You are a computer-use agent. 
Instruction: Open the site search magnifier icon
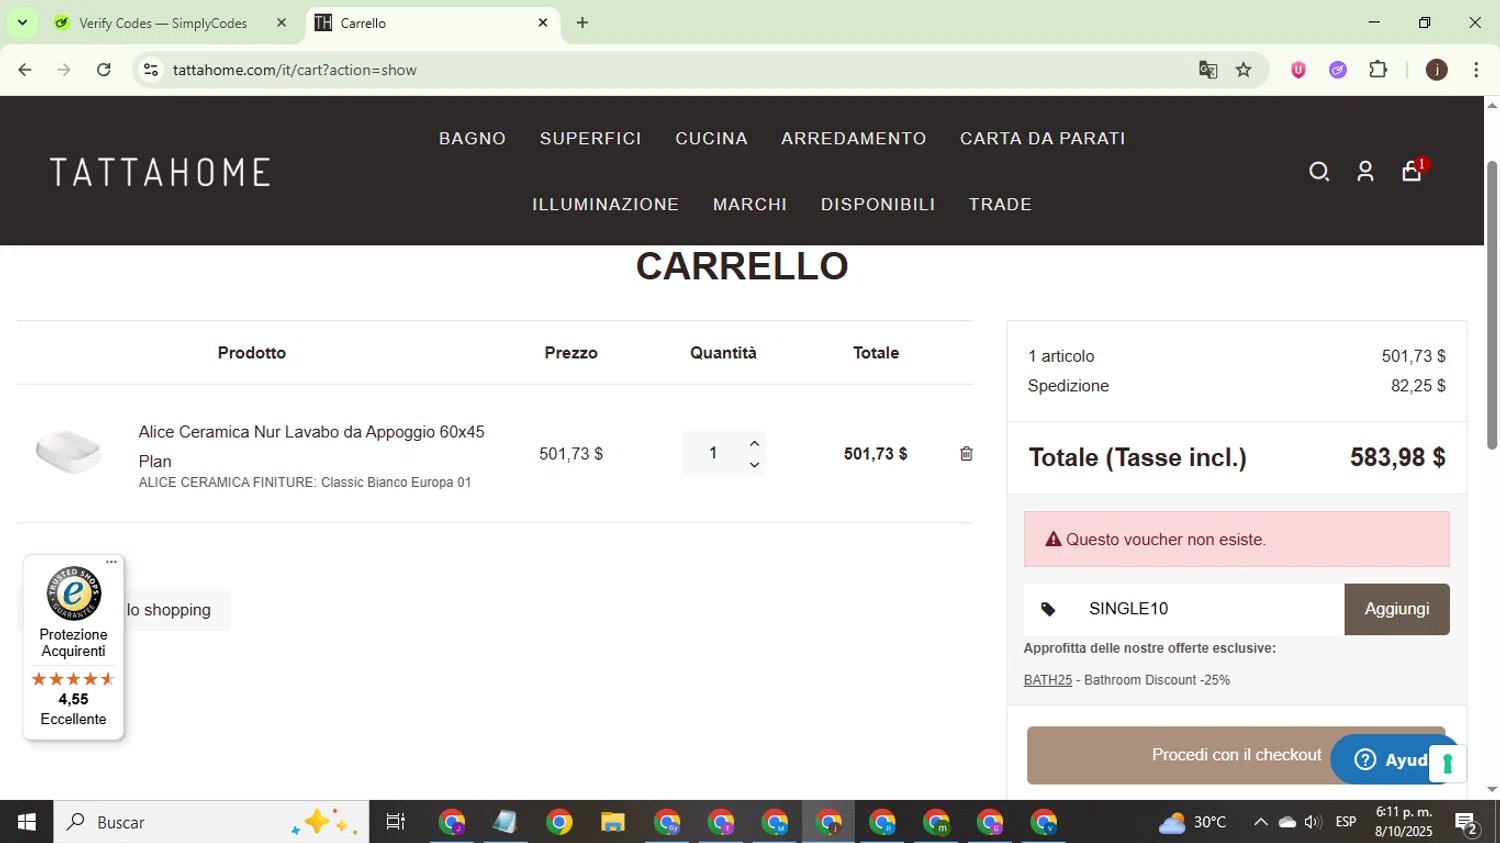tap(1319, 172)
